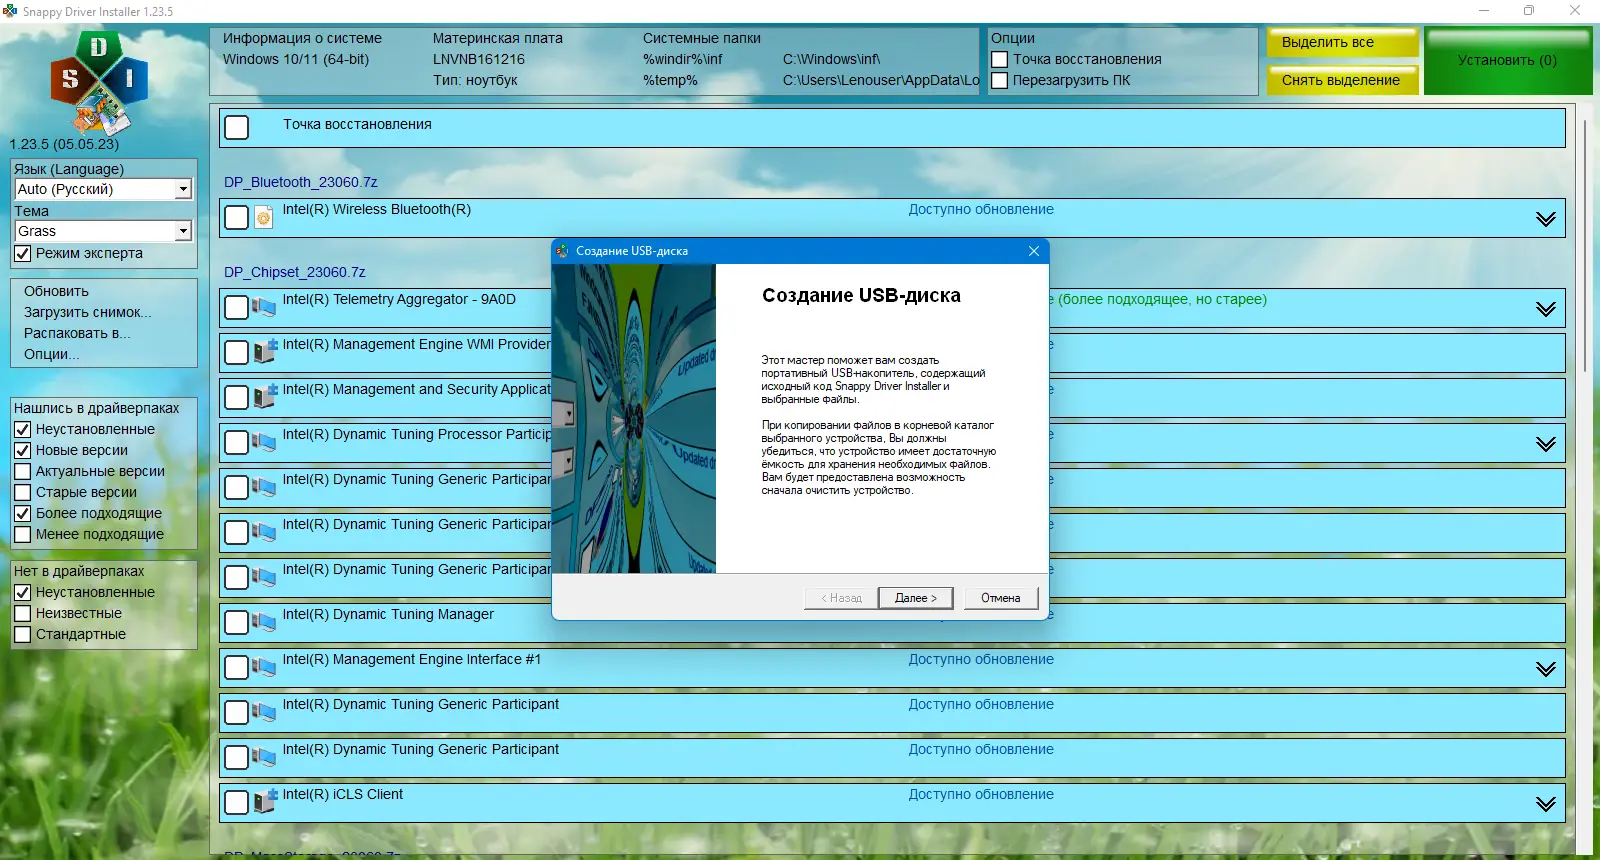
Task: Open the Тема dropdown showing Grass
Action: point(103,231)
